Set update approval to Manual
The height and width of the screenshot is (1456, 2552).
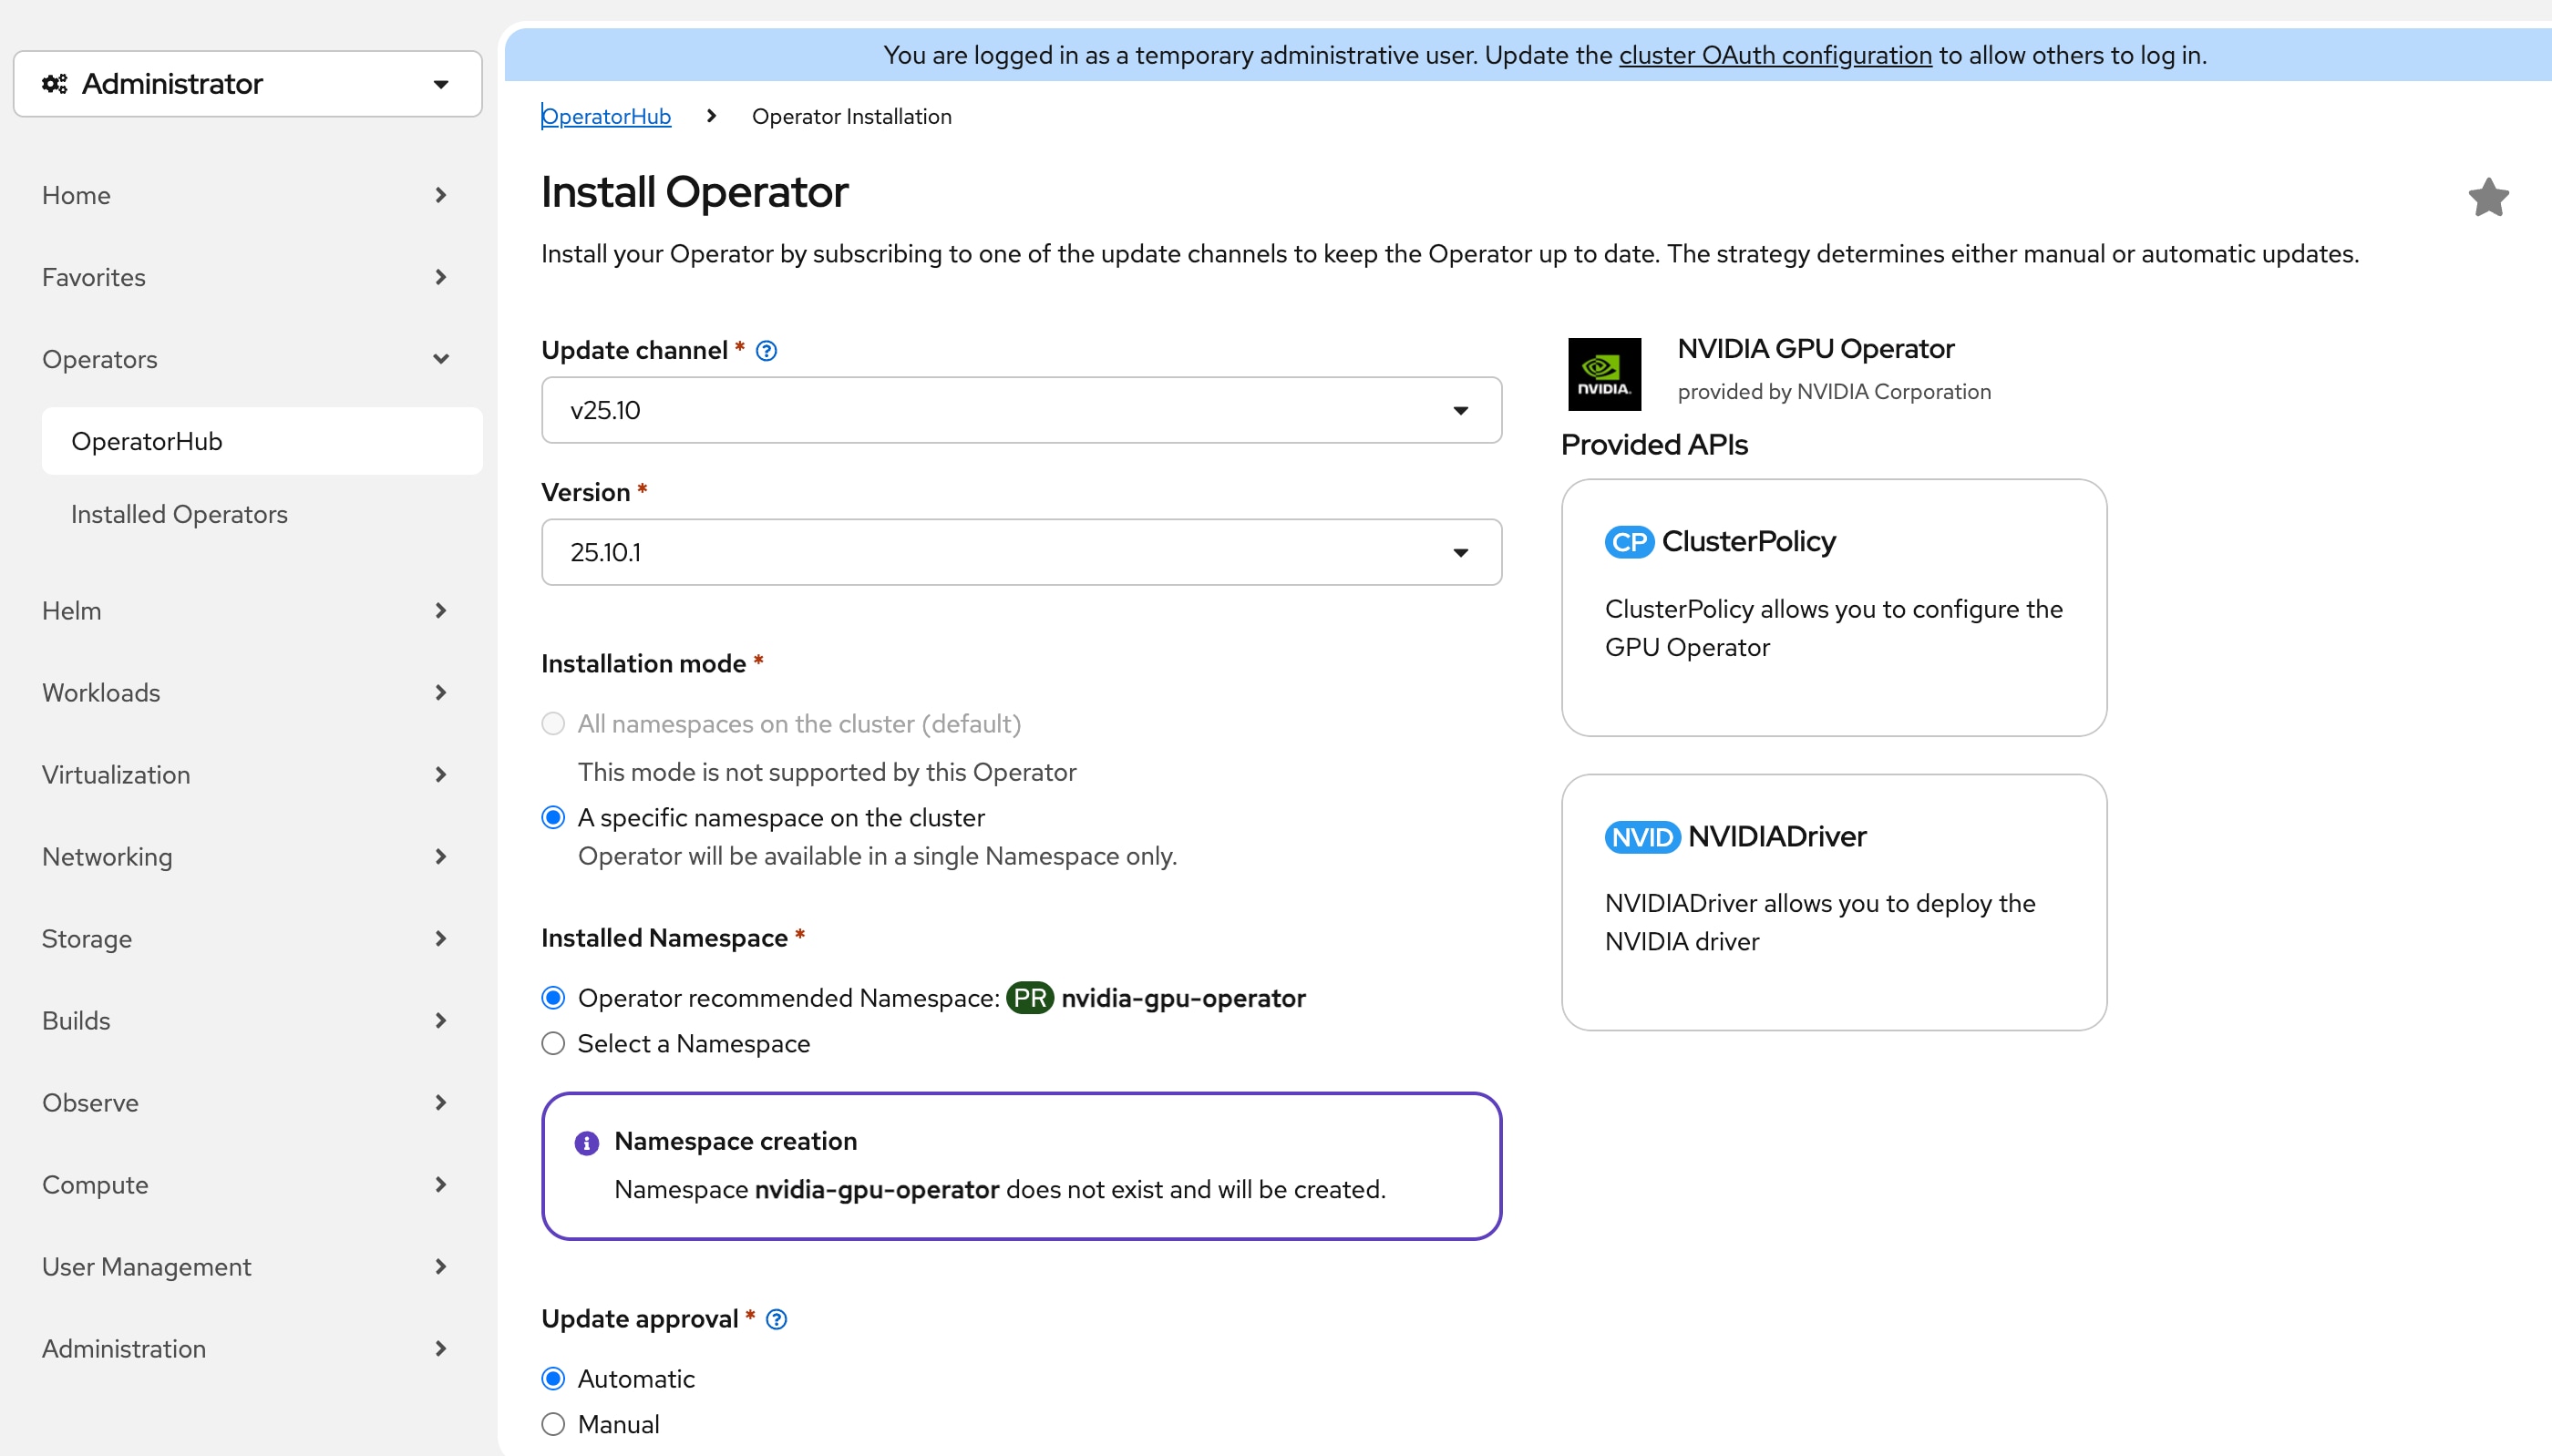point(553,1425)
